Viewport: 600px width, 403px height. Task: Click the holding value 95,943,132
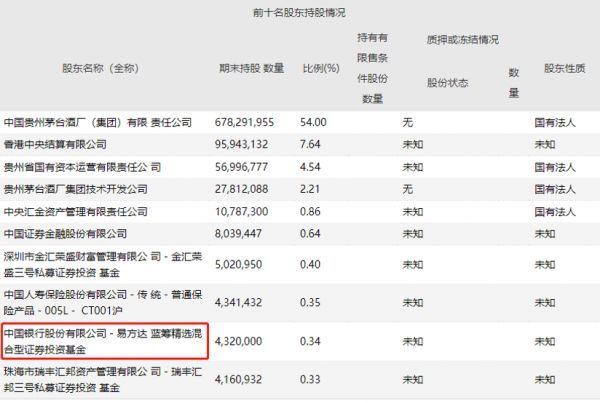(241, 145)
